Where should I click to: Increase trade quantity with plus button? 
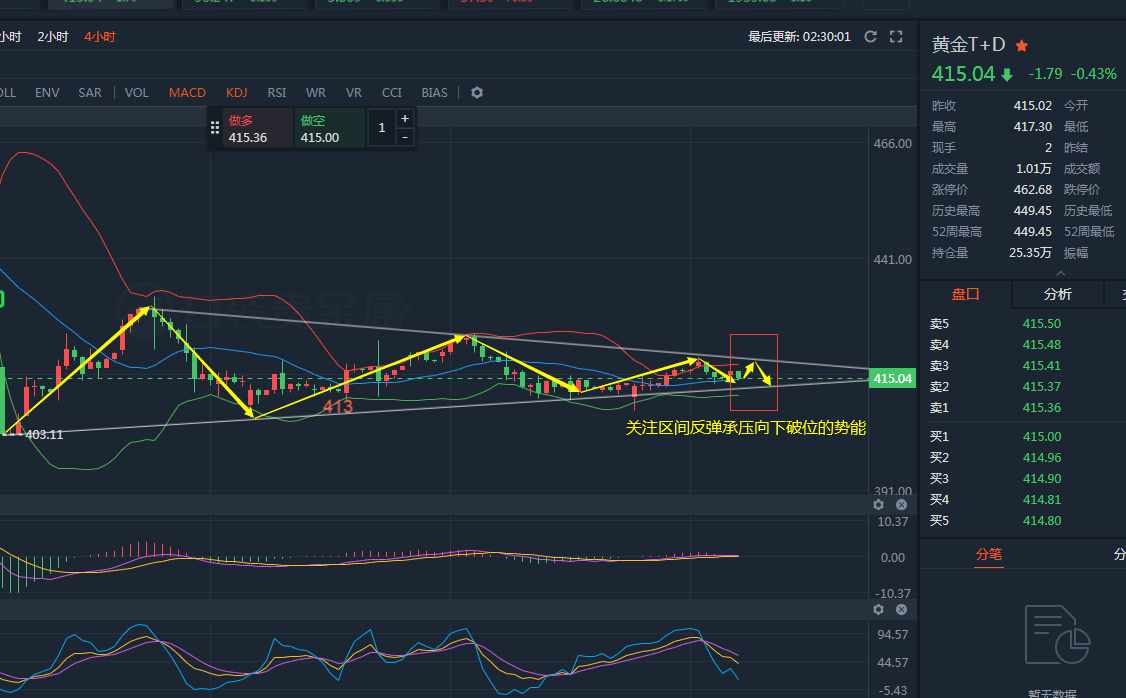point(405,118)
